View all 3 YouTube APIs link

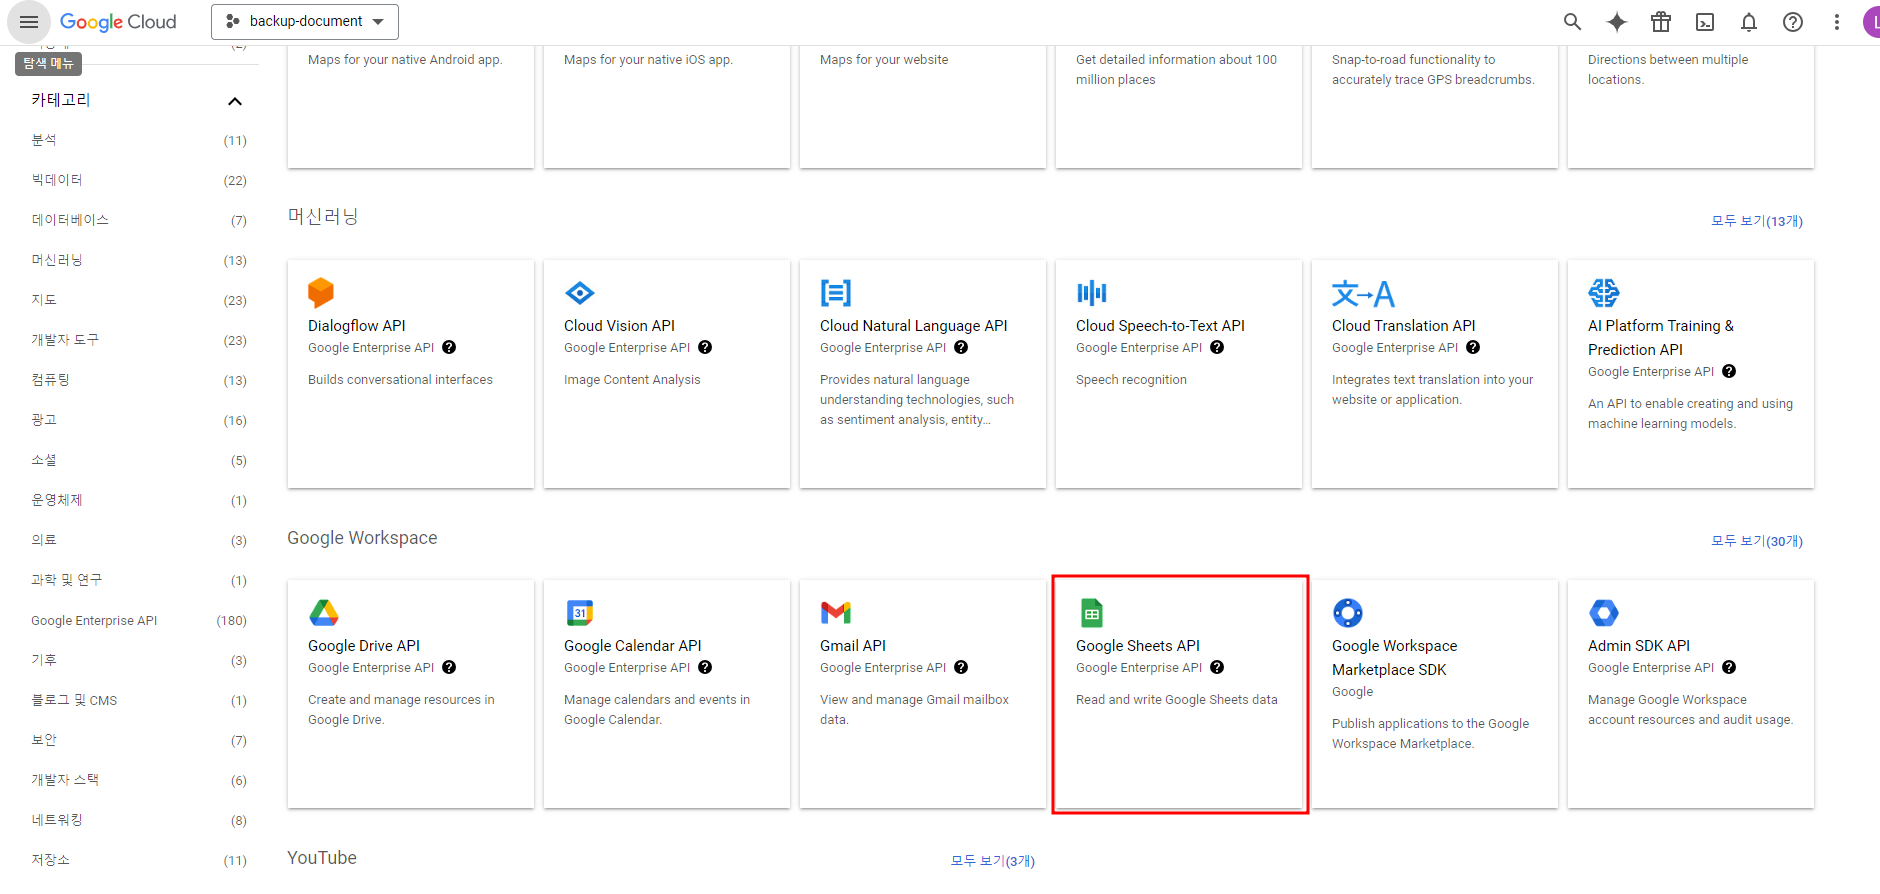[x=993, y=861]
